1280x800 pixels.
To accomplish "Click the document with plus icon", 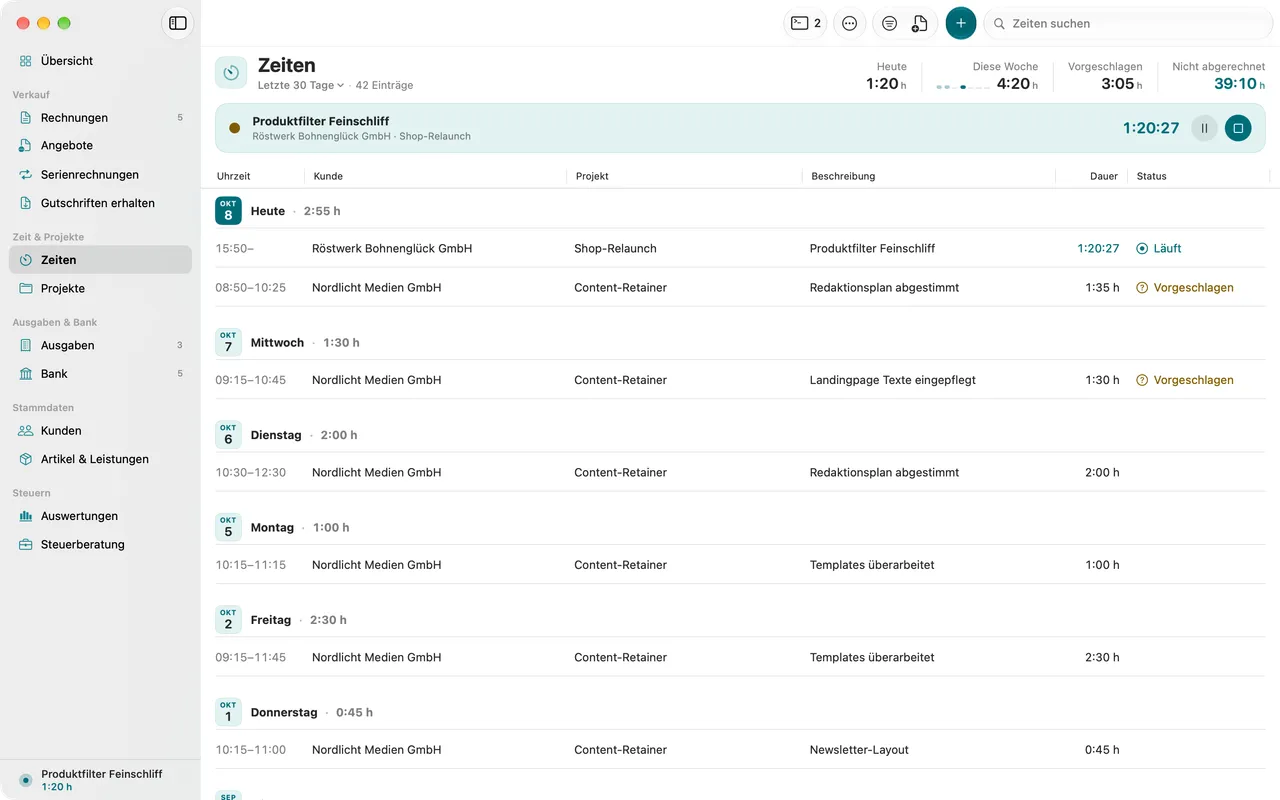I will point(920,23).
